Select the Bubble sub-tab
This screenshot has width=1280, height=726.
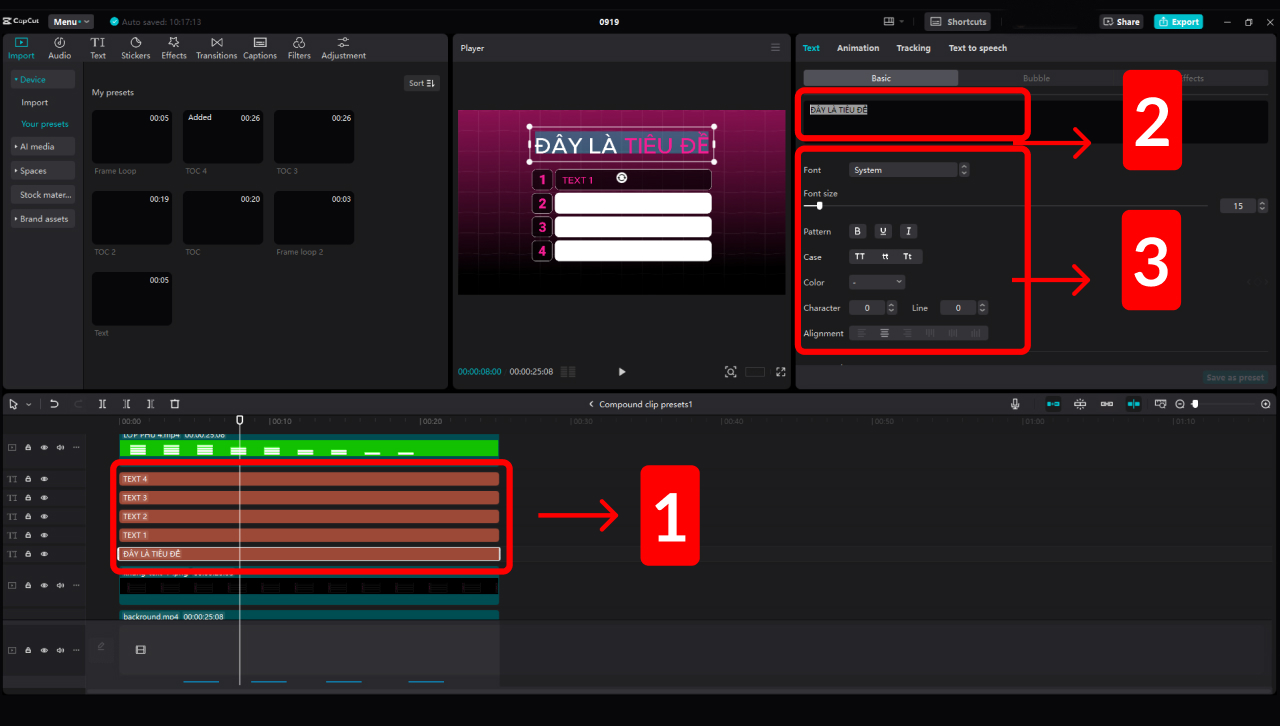[x=1036, y=78]
